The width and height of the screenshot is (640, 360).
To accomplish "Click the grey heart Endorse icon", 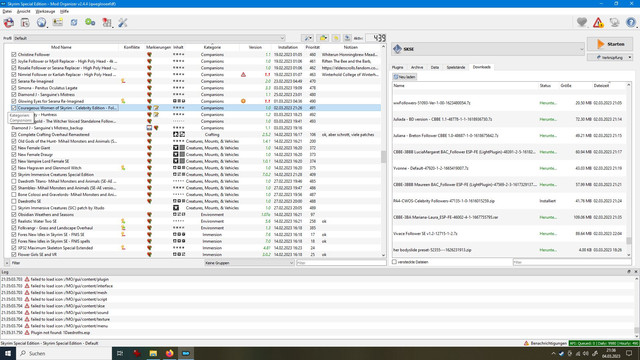I will [582, 22].
